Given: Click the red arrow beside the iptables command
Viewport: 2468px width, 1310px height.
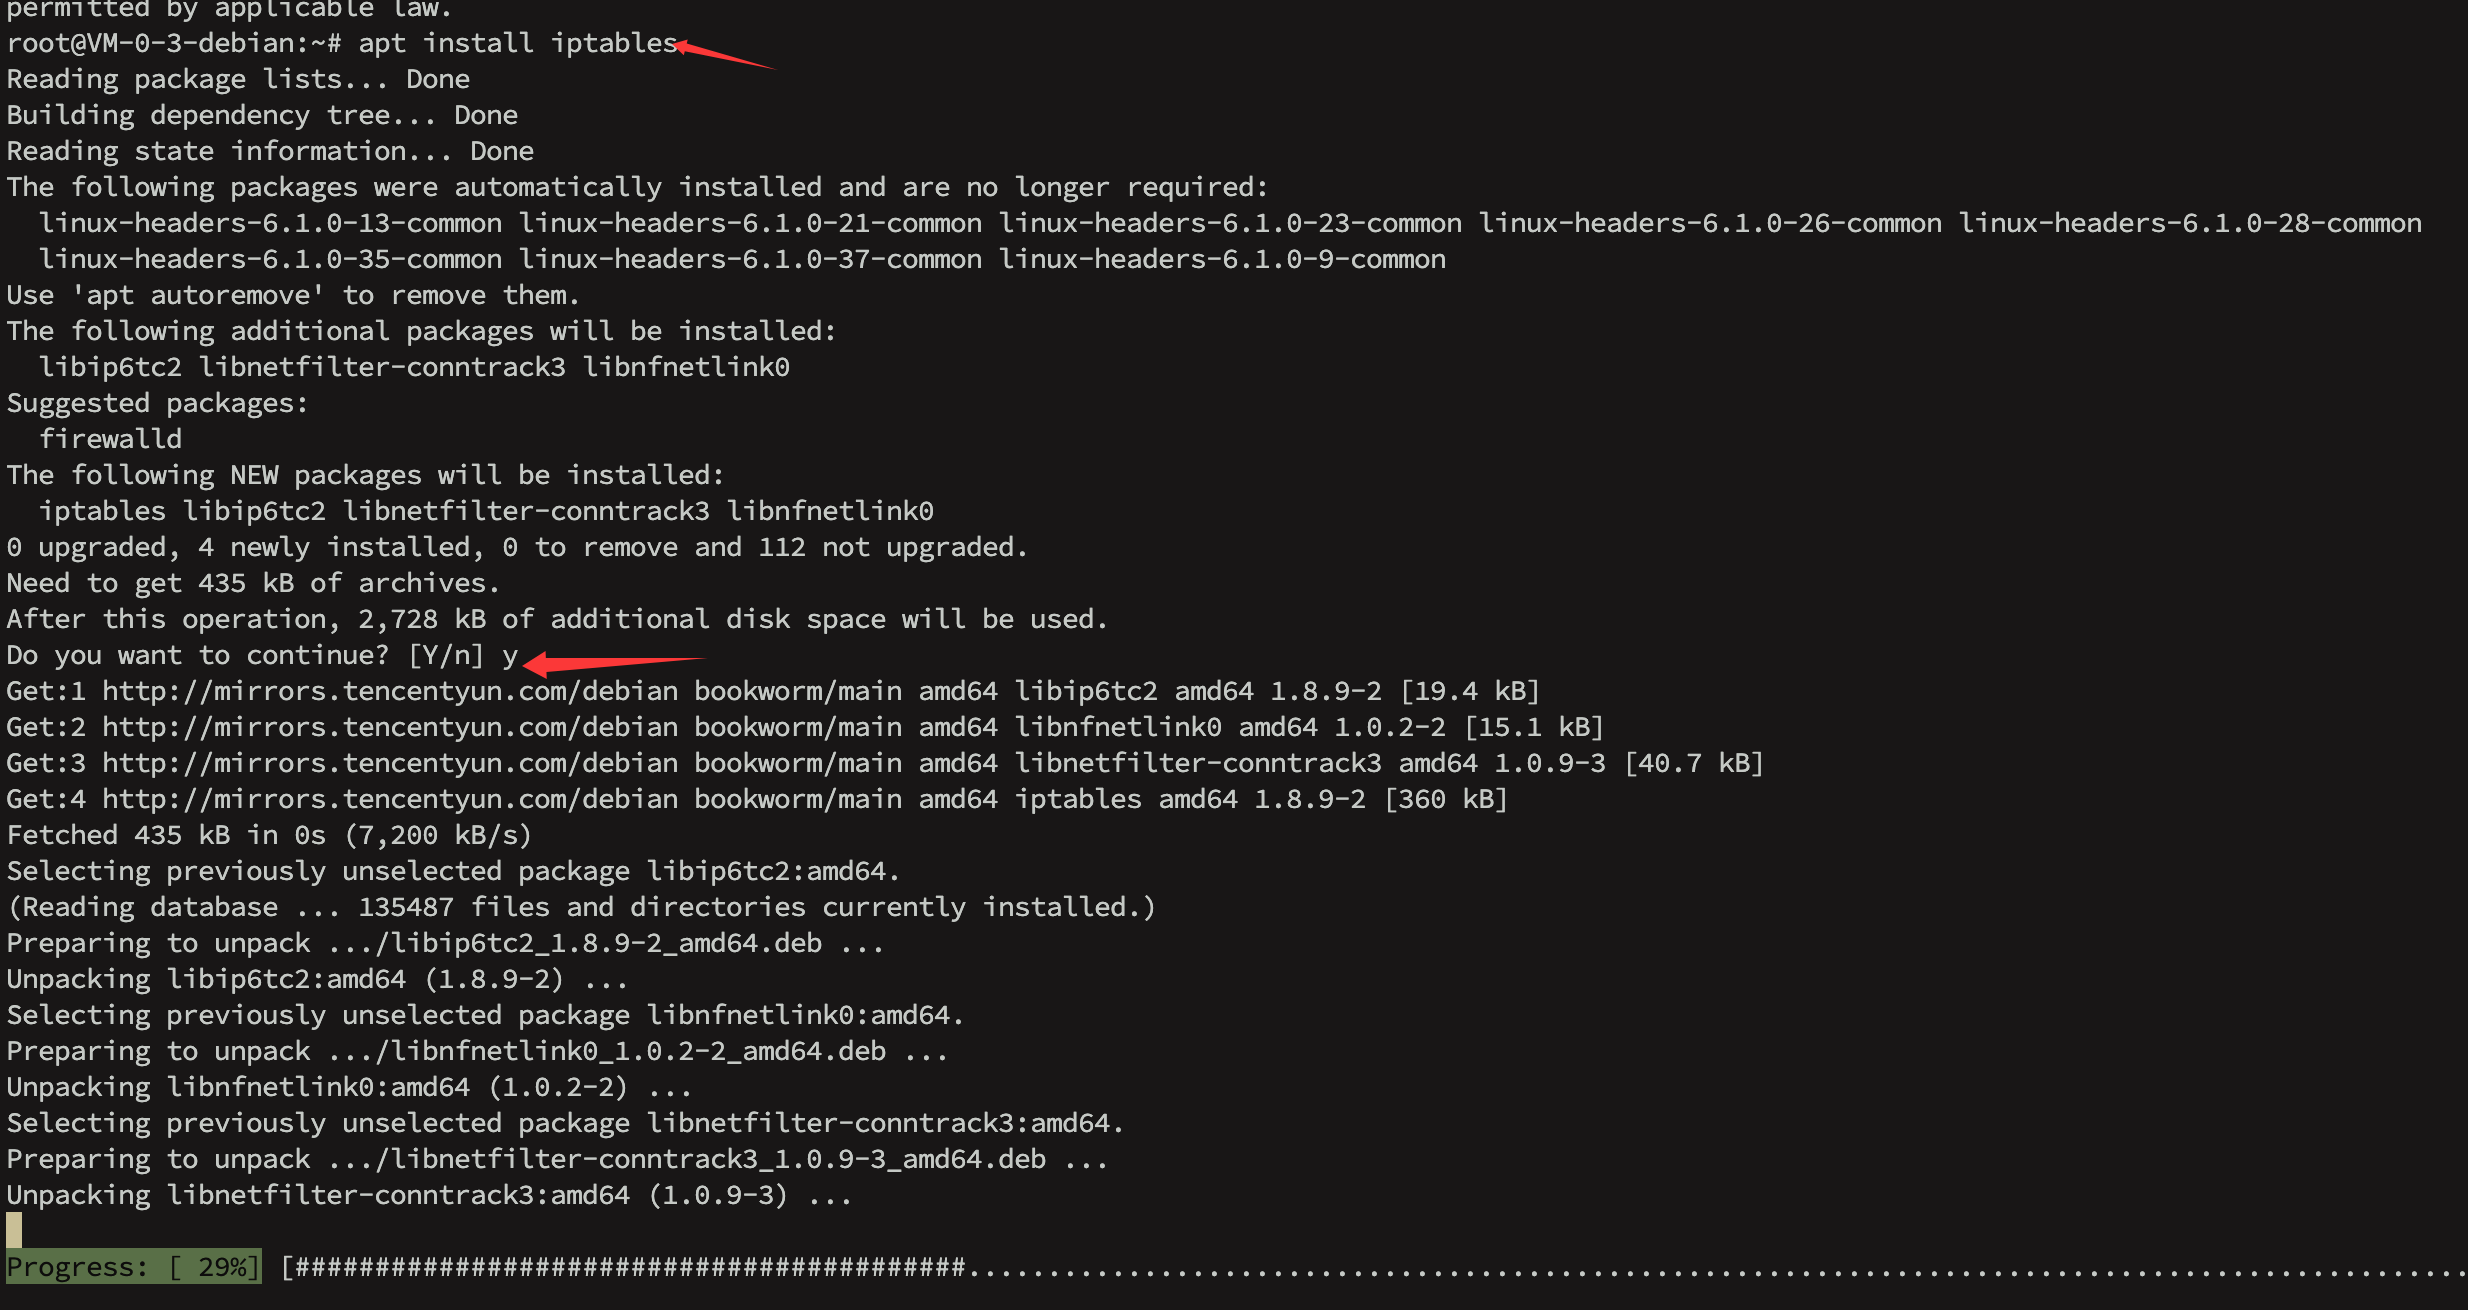Looking at the screenshot, I should [724, 55].
